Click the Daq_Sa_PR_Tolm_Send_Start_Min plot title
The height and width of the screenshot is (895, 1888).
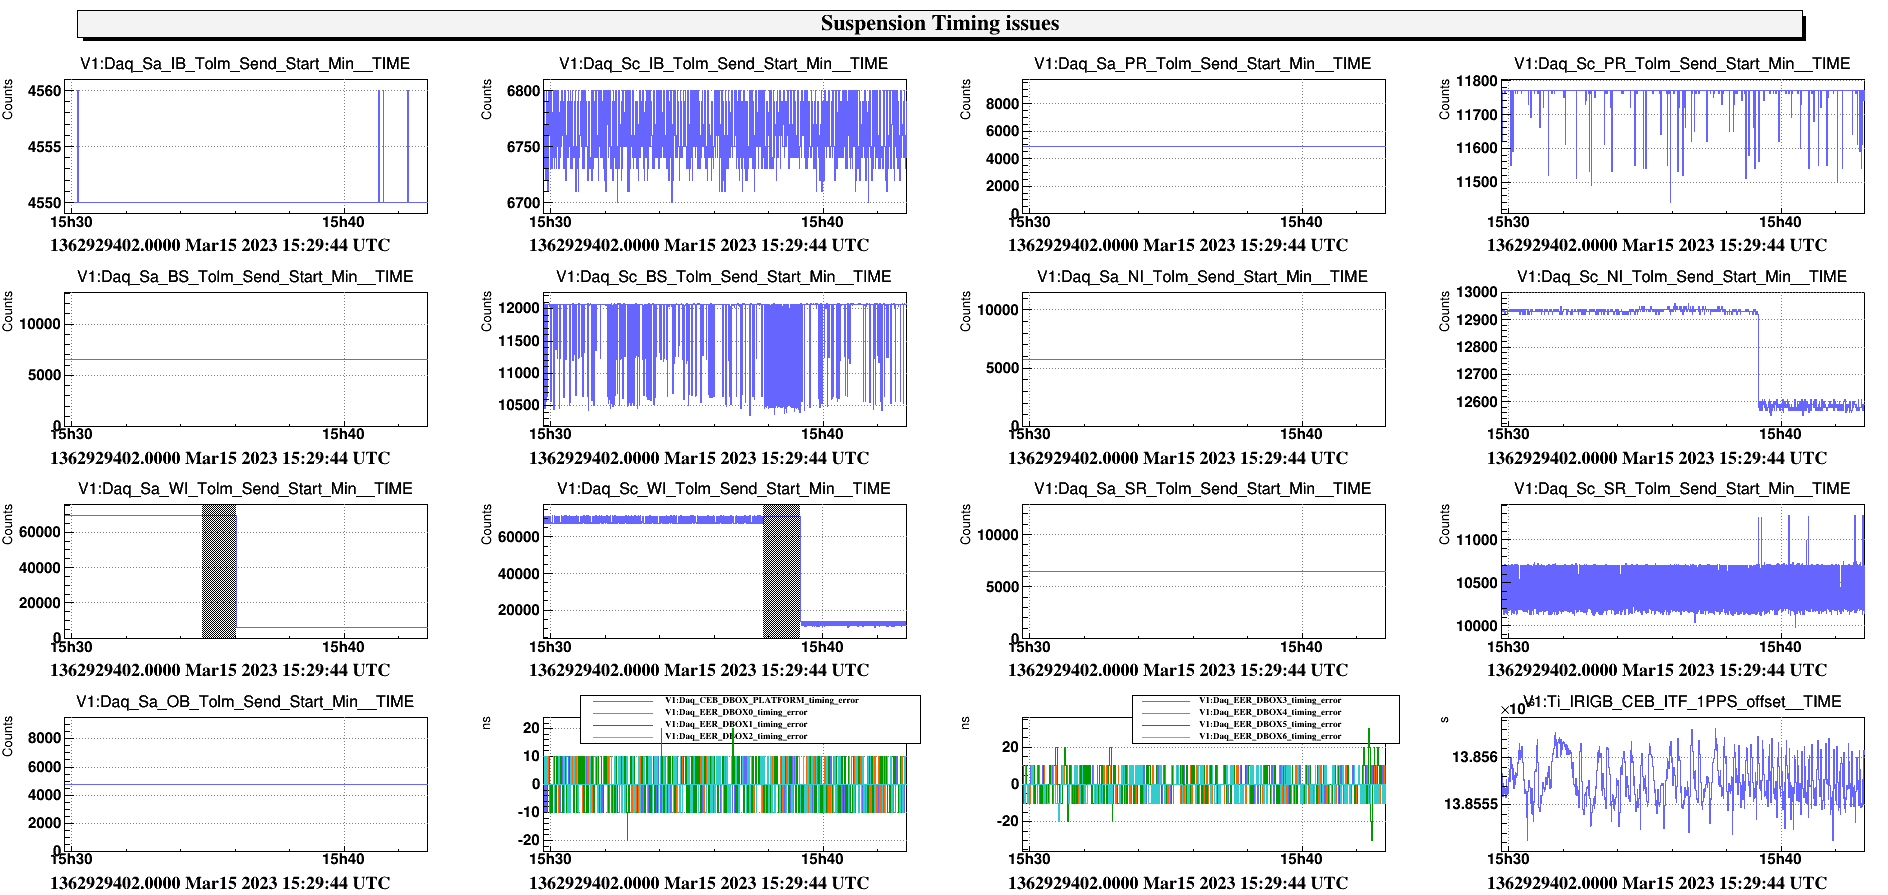click(x=1202, y=64)
